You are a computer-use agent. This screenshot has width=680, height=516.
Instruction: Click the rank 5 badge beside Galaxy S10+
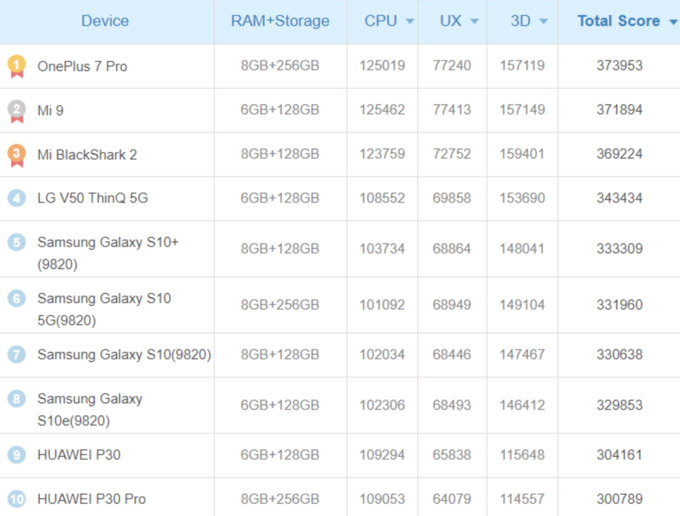pyautogui.click(x=16, y=242)
